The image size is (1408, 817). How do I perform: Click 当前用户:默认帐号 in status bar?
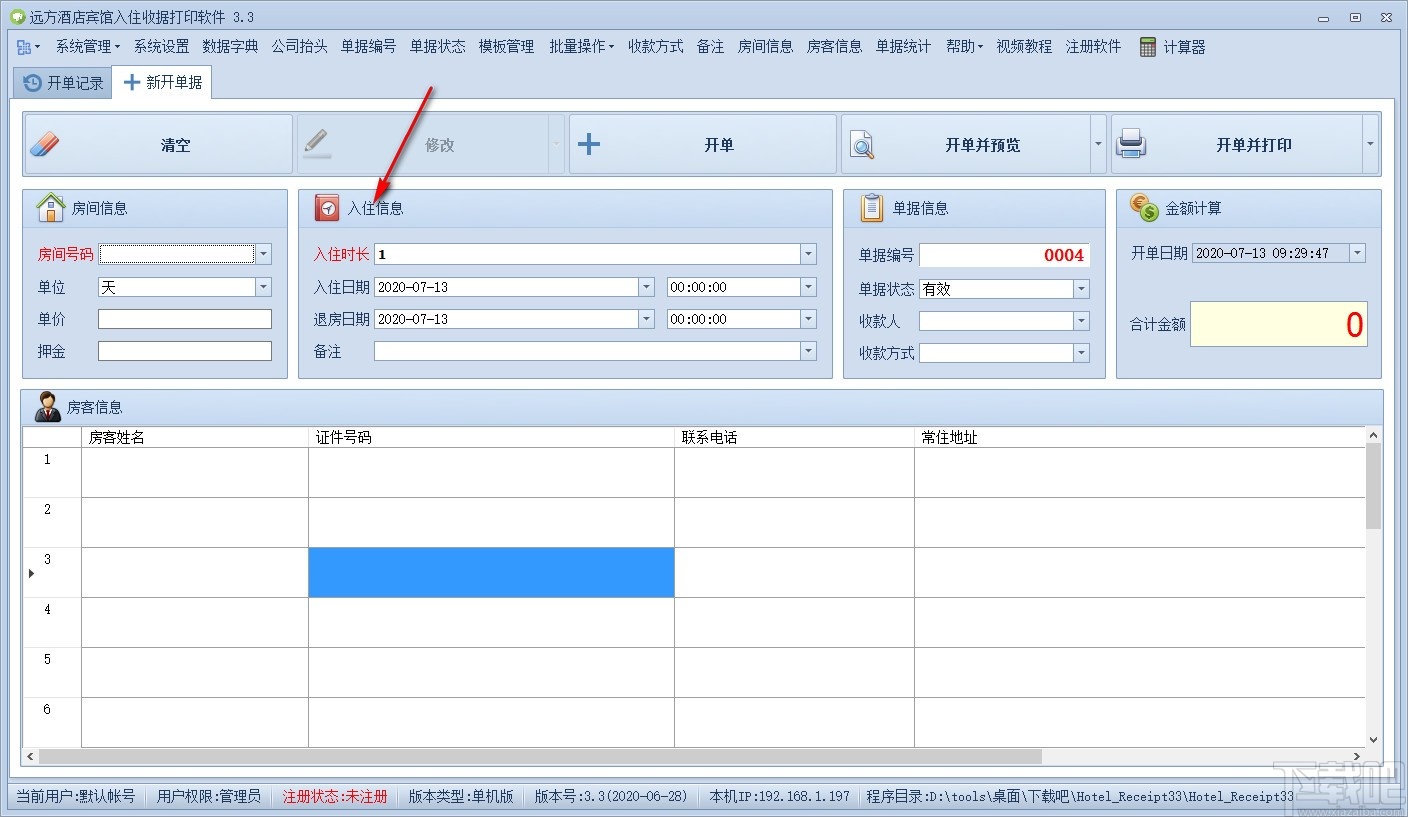coord(76,796)
